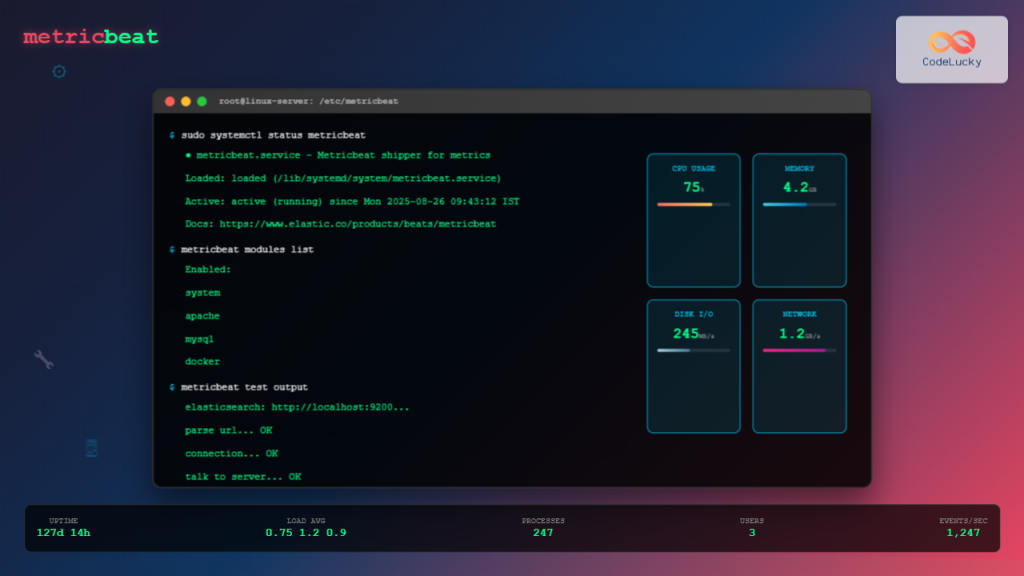
Task: Click the small server icon near bottom left
Action: point(91,448)
